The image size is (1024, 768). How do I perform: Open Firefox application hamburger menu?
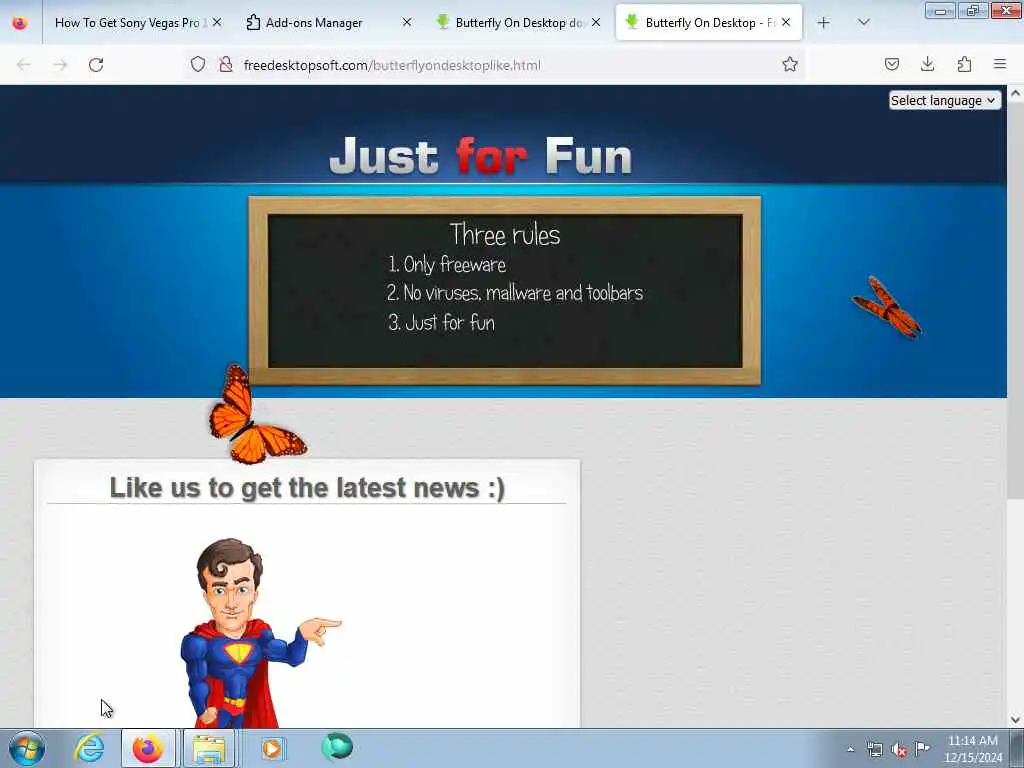(x=1000, y=65)
